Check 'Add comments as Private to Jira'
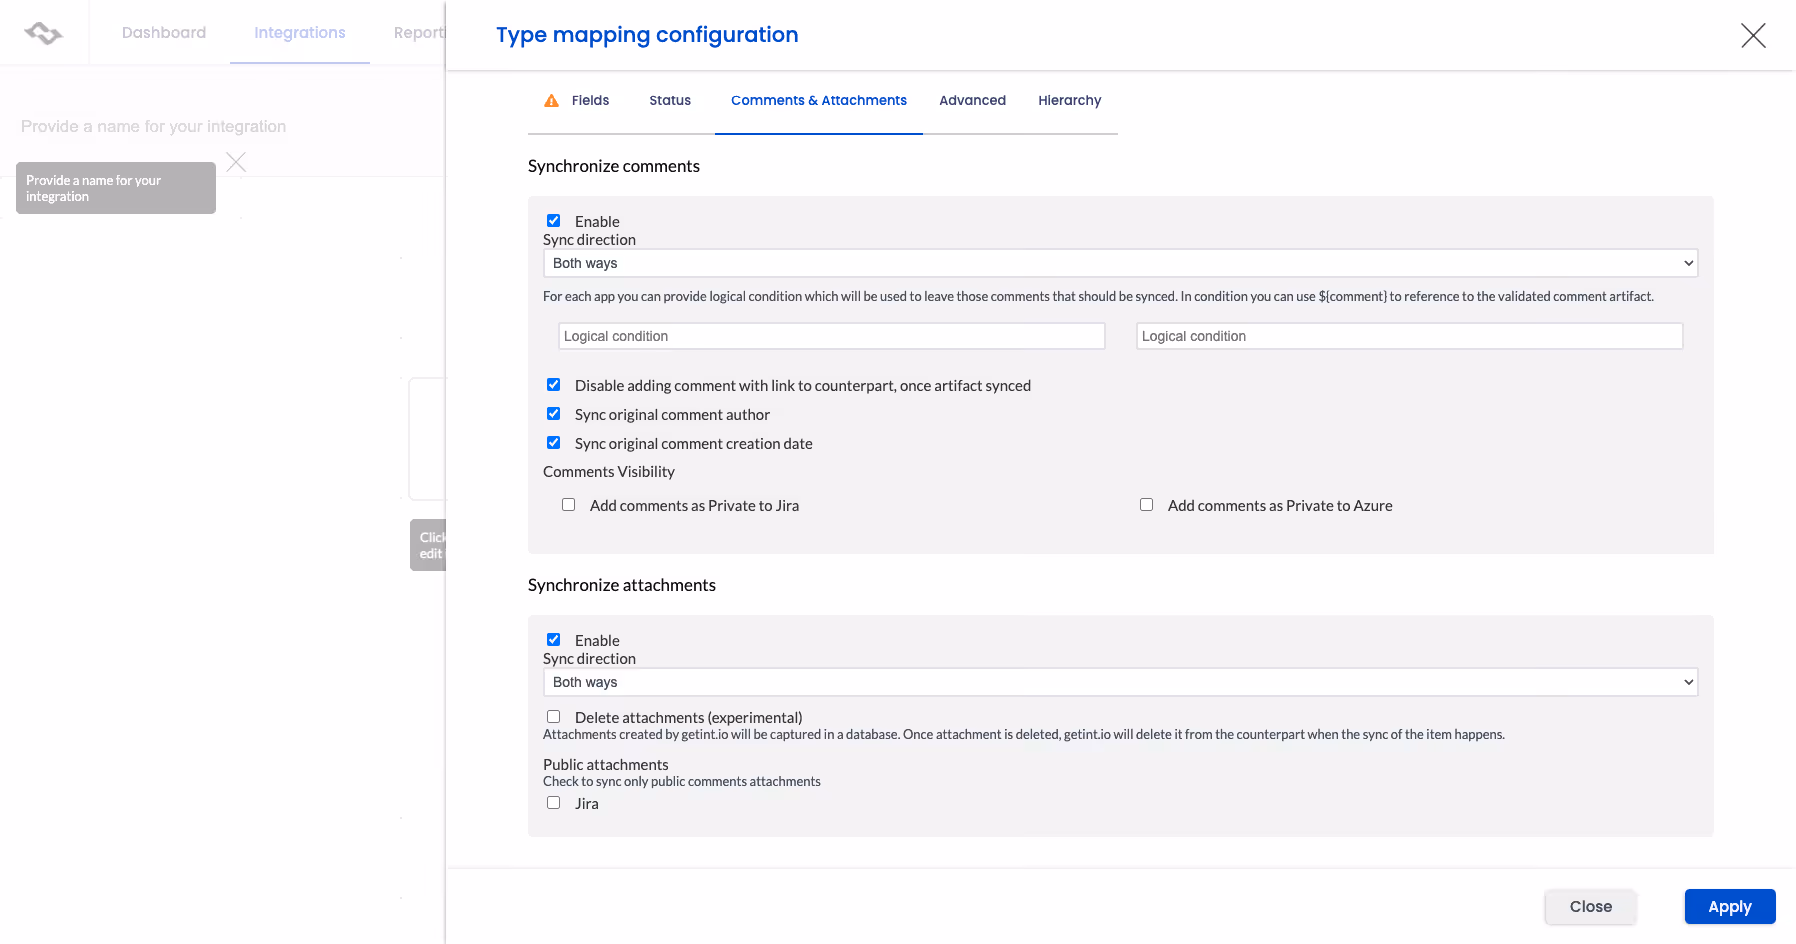Screen dimensions: 1796x944 tap(568, 504)
